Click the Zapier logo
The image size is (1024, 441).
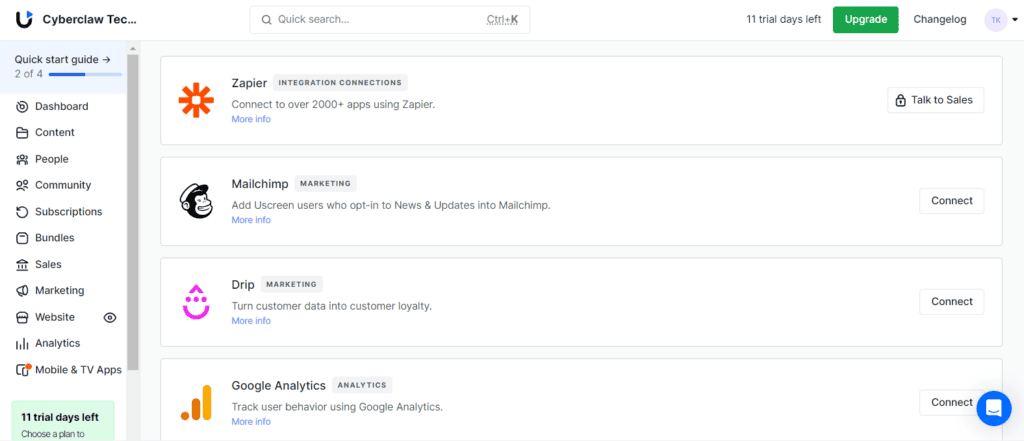196,100
